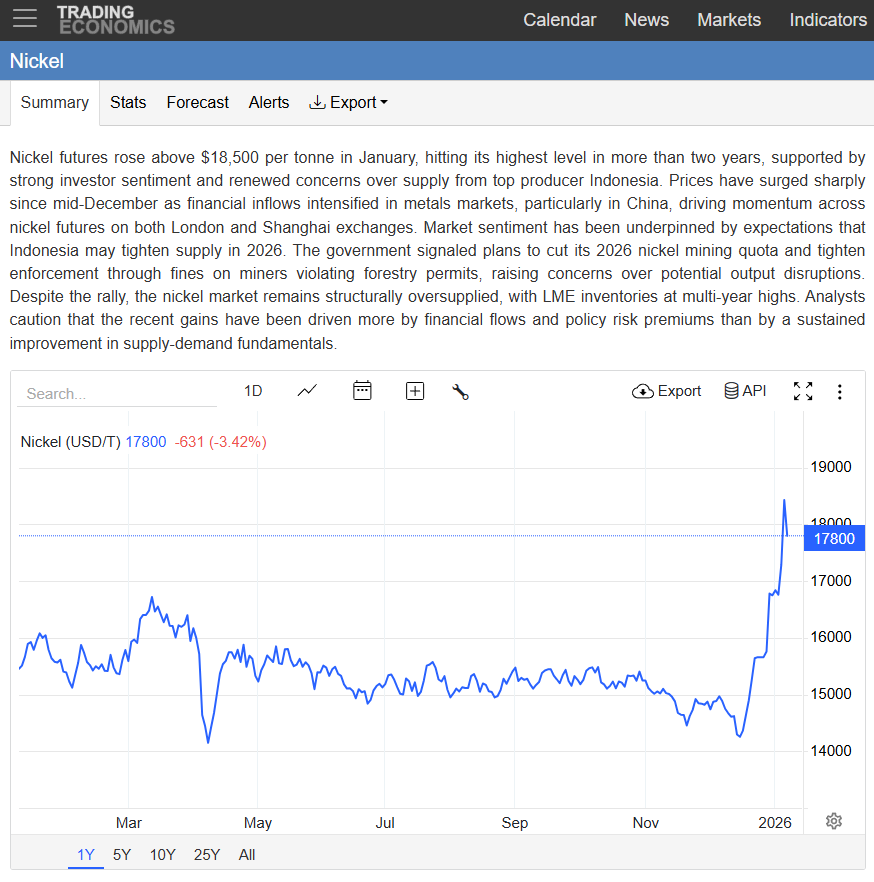Open the hamburger navigation menu
Screen dimensions: 874x882
pyautogui.click(x=25, y=19)
